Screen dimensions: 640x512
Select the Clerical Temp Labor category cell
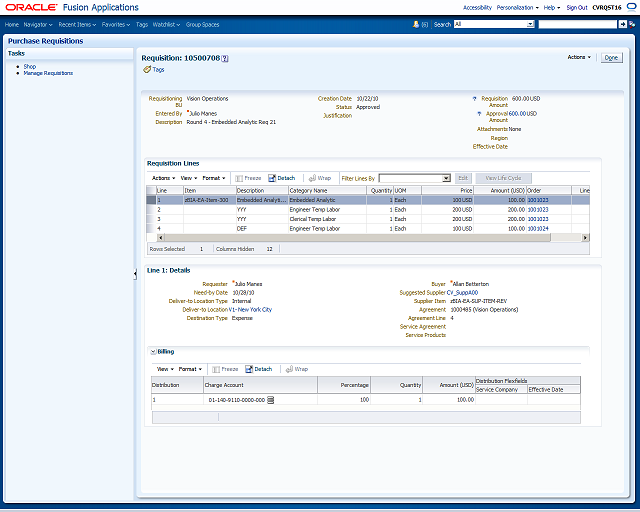point(327,219)
